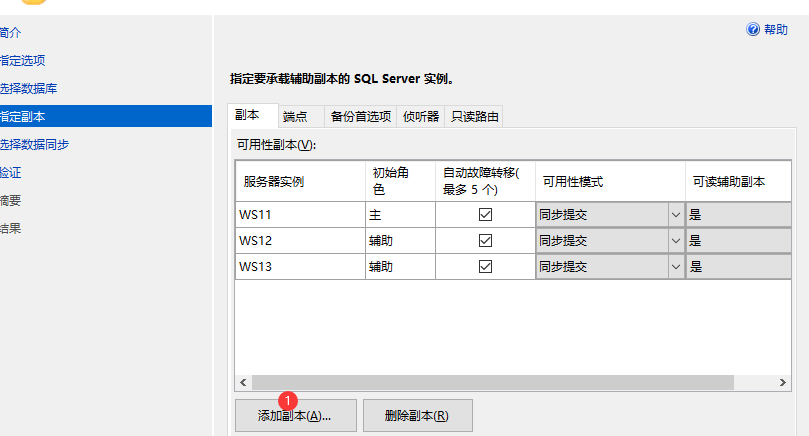Select 摘要 step in sidebar
The height and width of the screenshot is (436, 809).
tap(10, 200)
